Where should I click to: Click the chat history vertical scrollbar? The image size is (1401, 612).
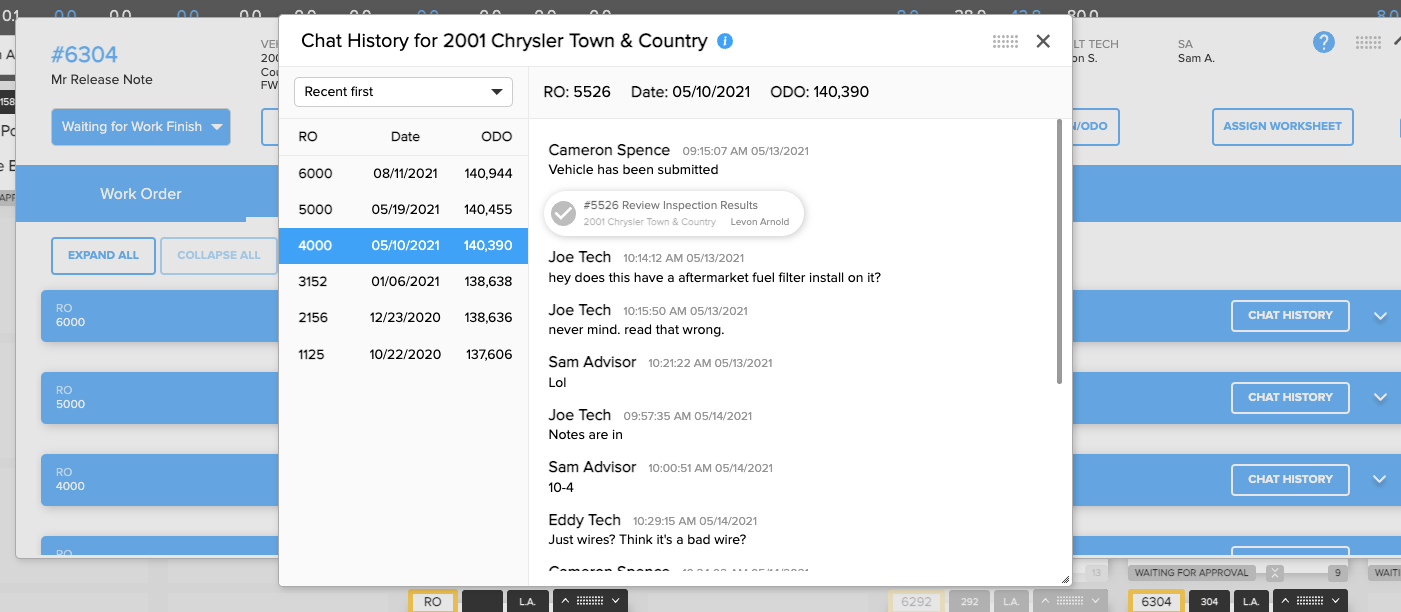[1060, 251]
